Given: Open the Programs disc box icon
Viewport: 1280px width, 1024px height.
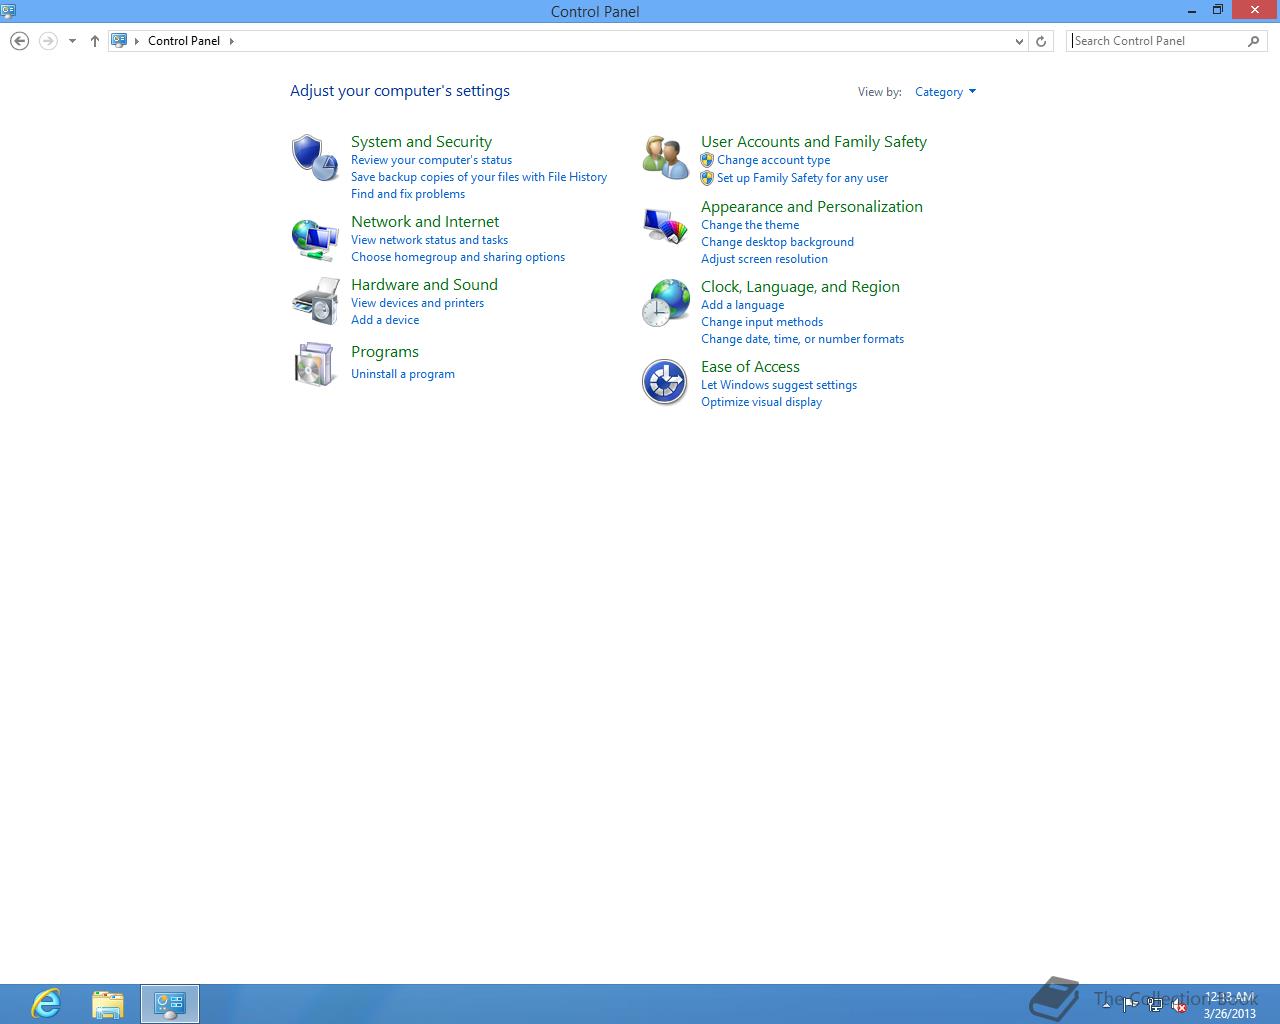Looking at the screenshot, I should [x=315, y=364].
